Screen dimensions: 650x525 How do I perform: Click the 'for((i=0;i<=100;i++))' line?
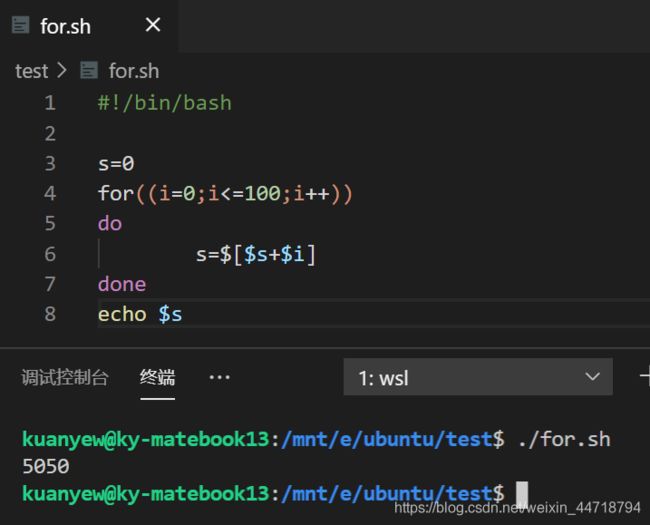[225, 194]
